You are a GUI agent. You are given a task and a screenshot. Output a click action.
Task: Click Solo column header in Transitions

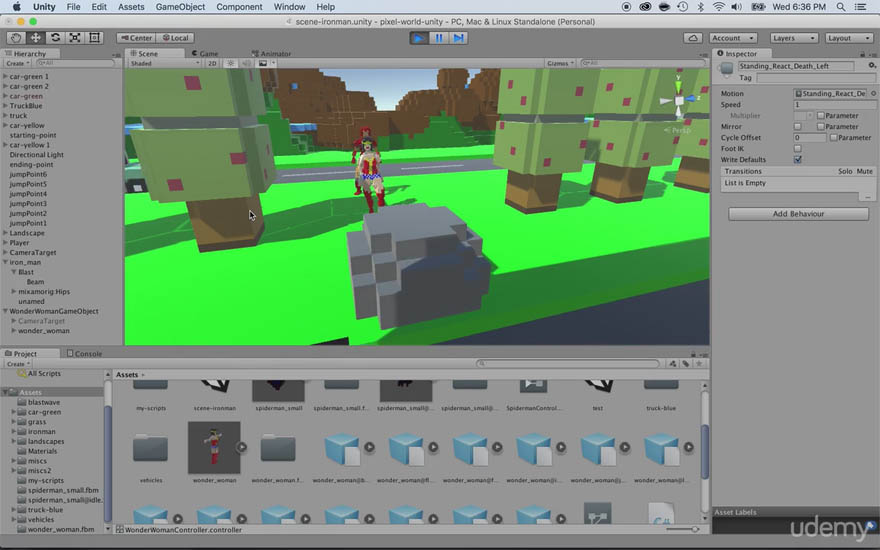845,171
